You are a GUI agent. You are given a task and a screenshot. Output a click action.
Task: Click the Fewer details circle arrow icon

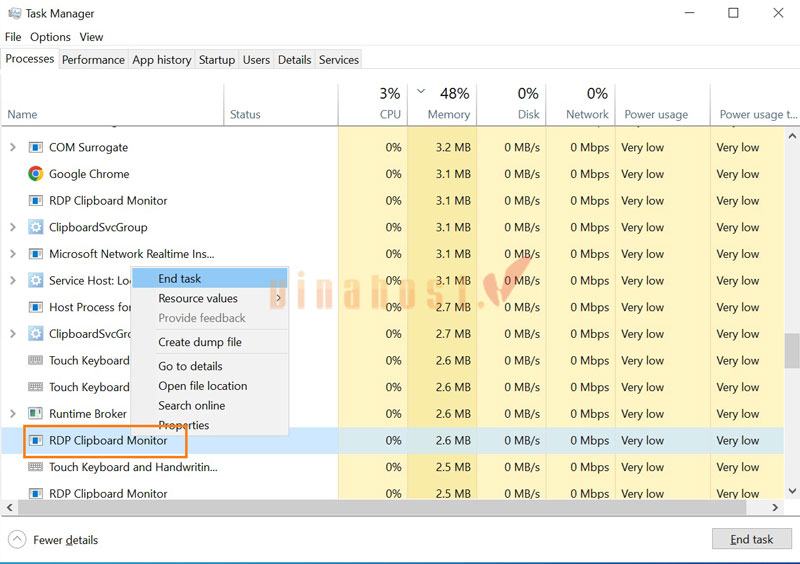(x=17, y=539)
